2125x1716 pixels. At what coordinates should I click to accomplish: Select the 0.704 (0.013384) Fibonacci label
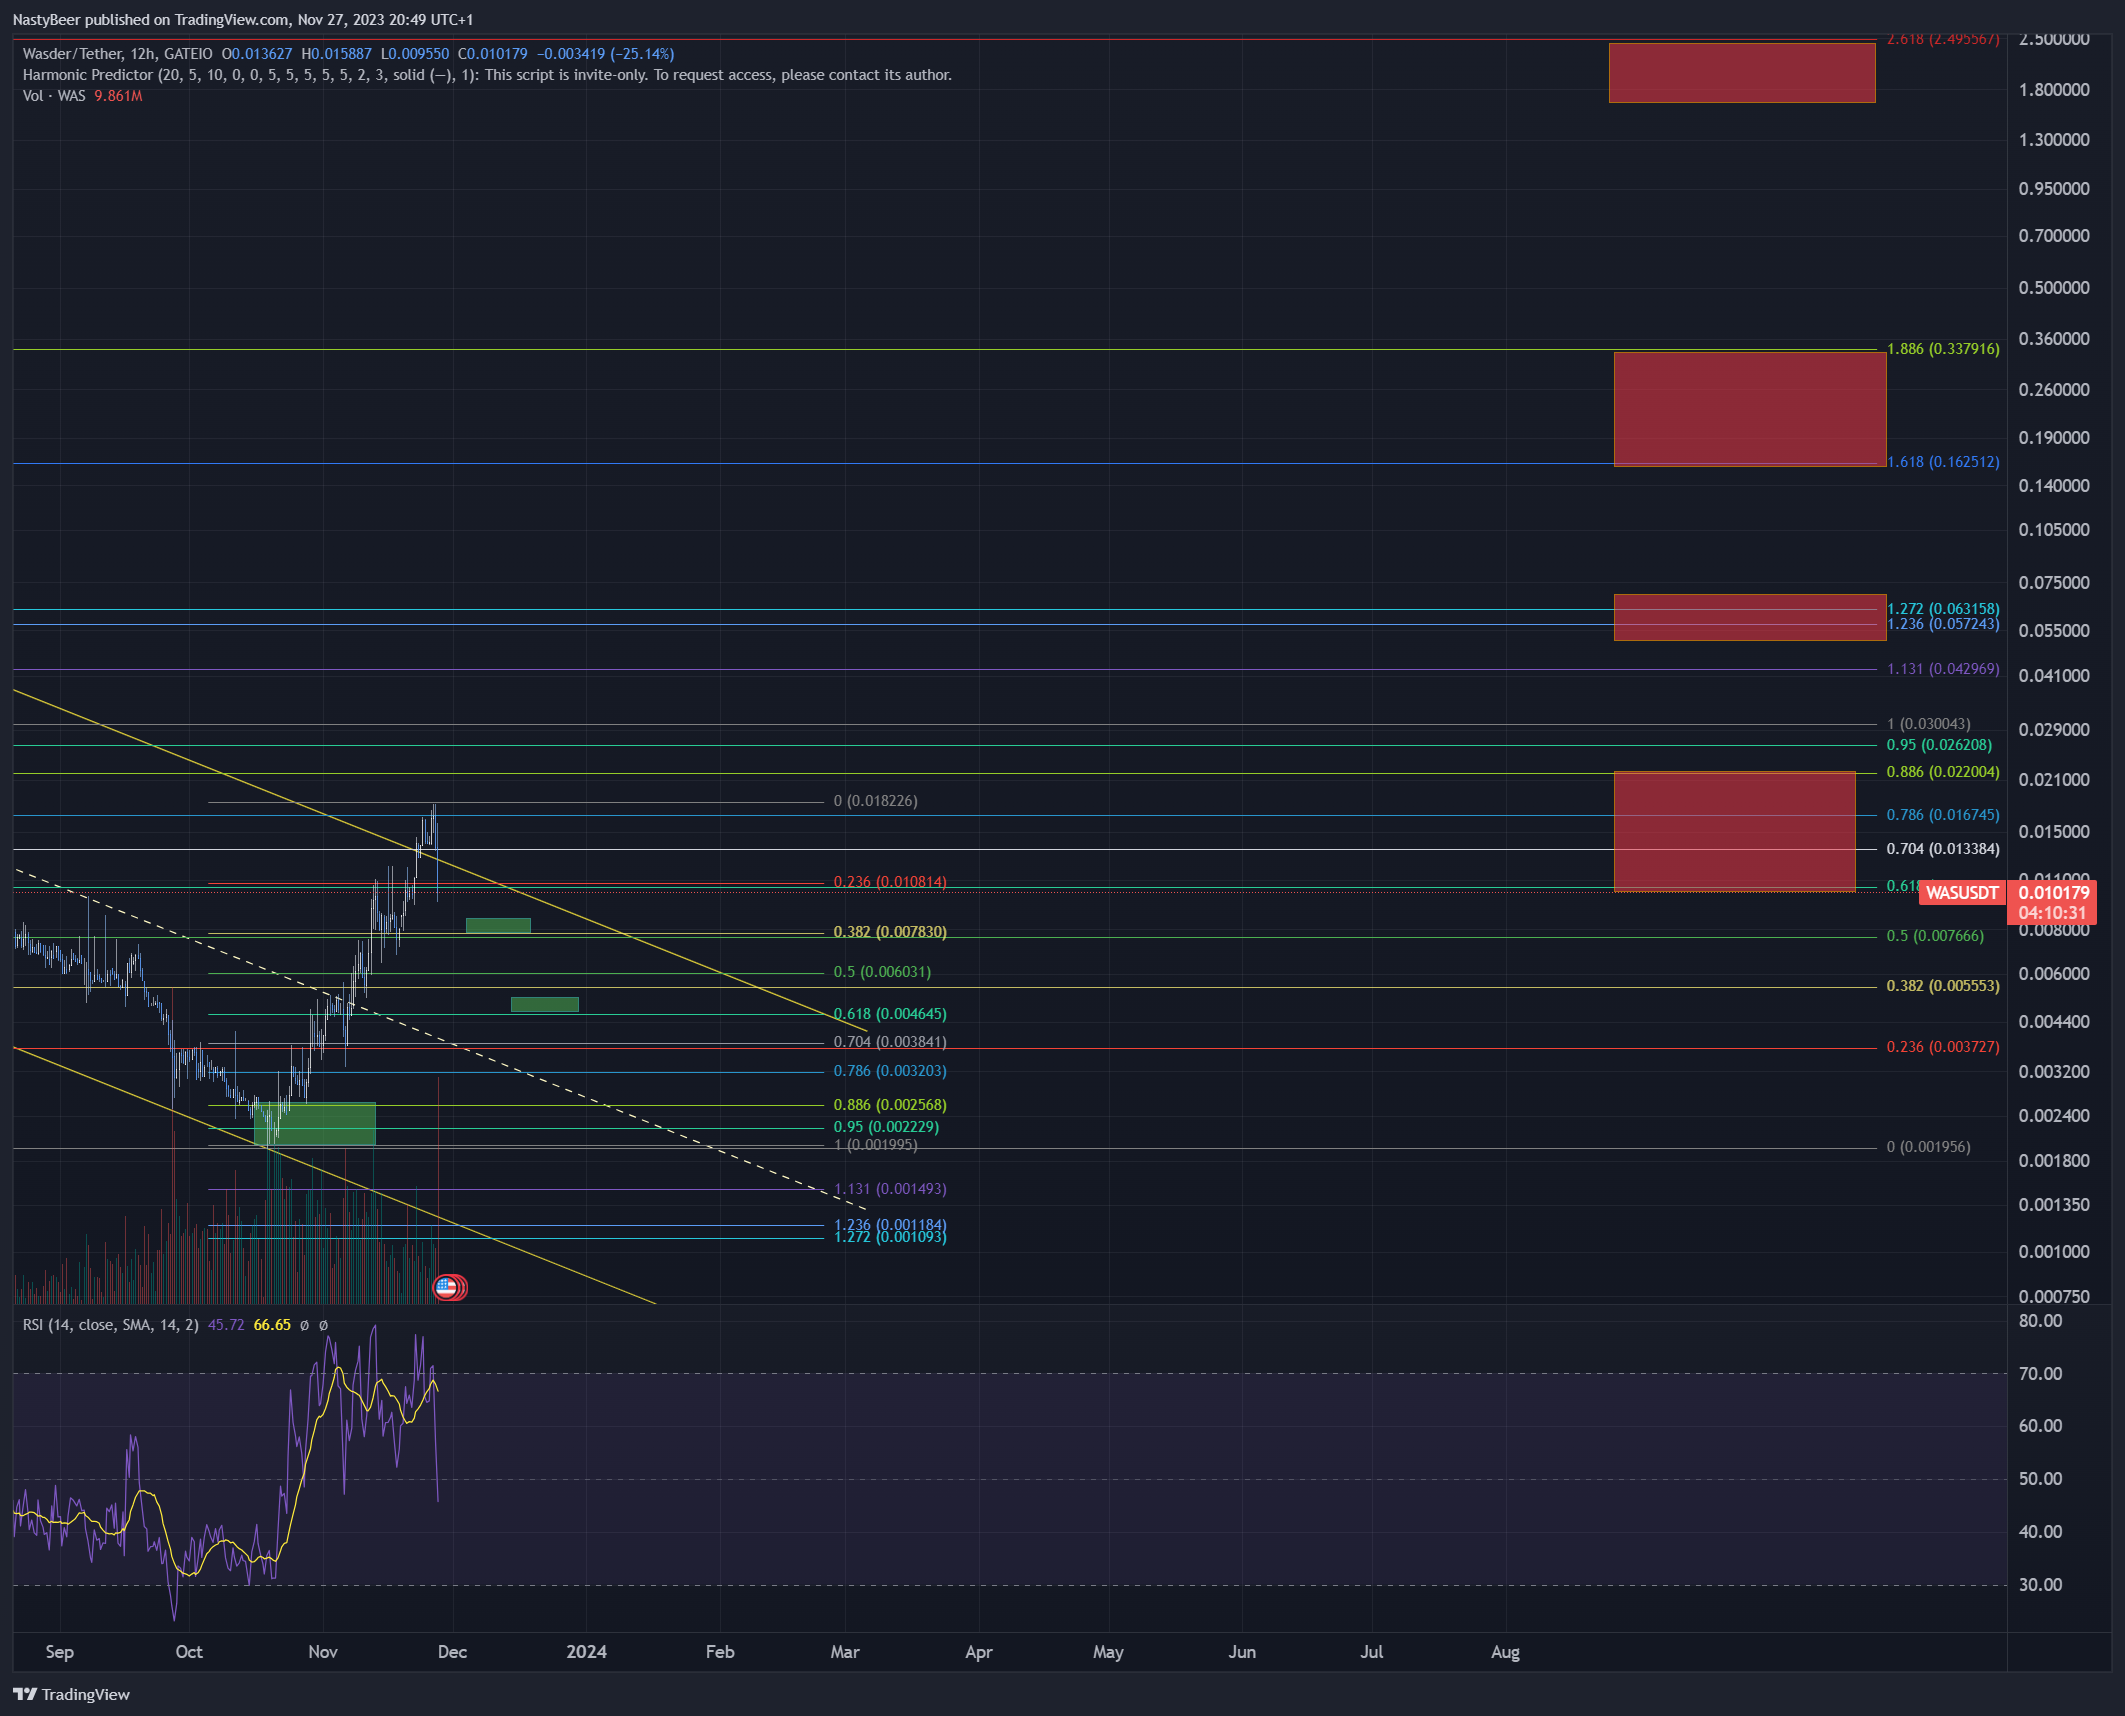pyautogui.click(x=1943, y=849)
